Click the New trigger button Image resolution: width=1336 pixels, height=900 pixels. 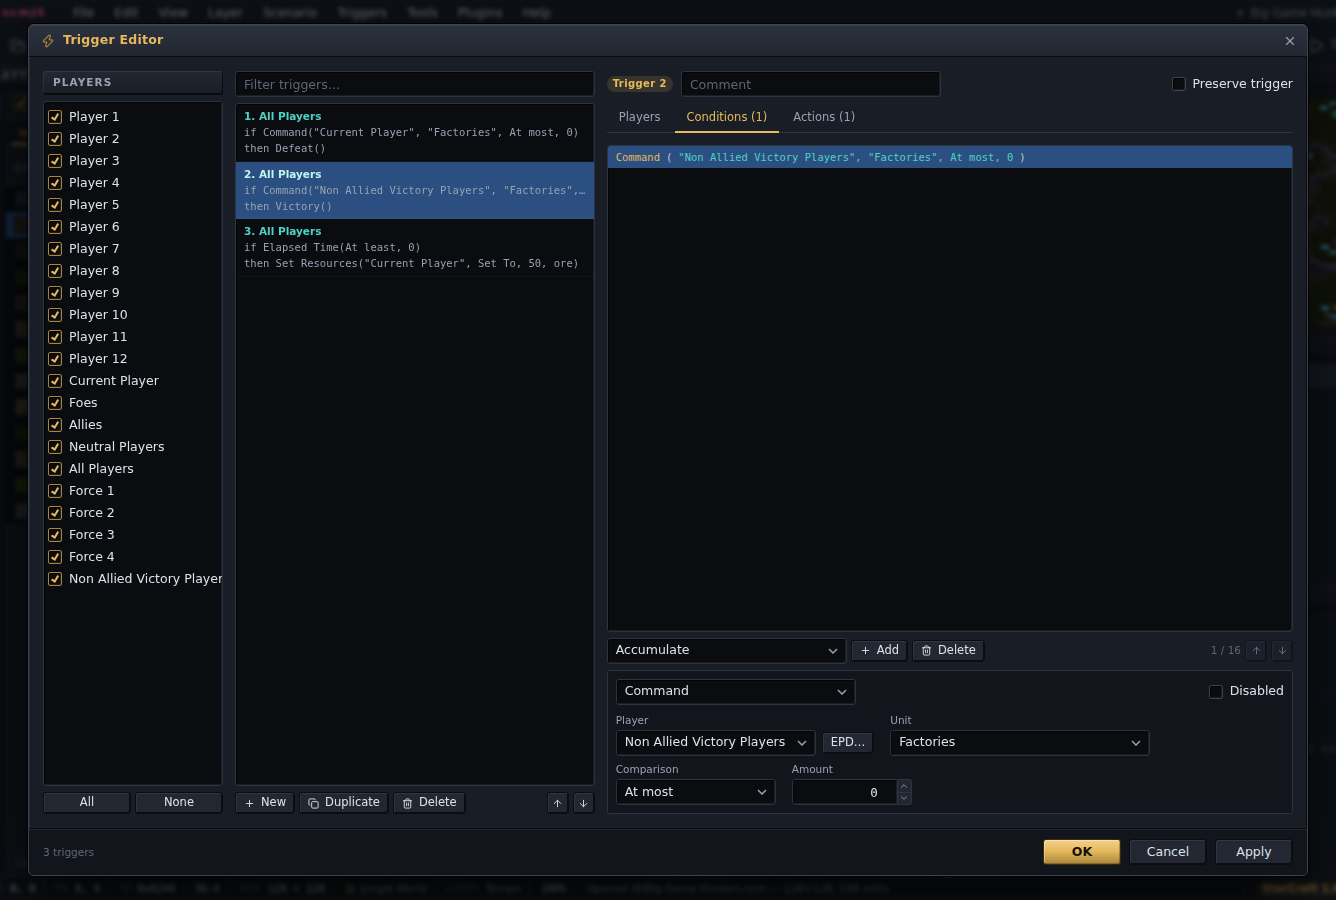click(x=265, y=802)
